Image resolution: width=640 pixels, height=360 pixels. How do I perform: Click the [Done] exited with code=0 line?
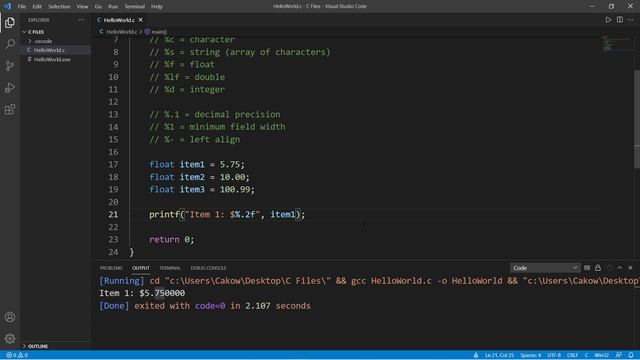pos(205,306)
